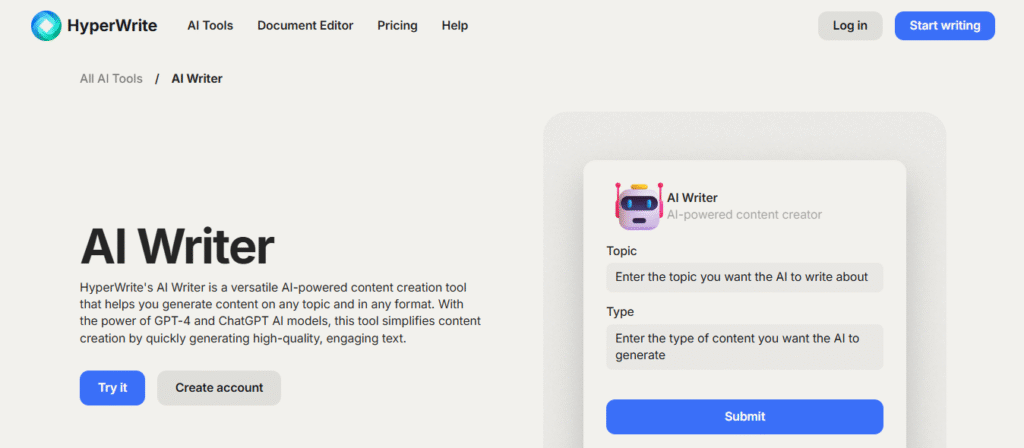The height and width of the screenshot is (448, 1024).
Task: Click the AI-powered content creator subtitle
Action: click(x=744, y=214)
